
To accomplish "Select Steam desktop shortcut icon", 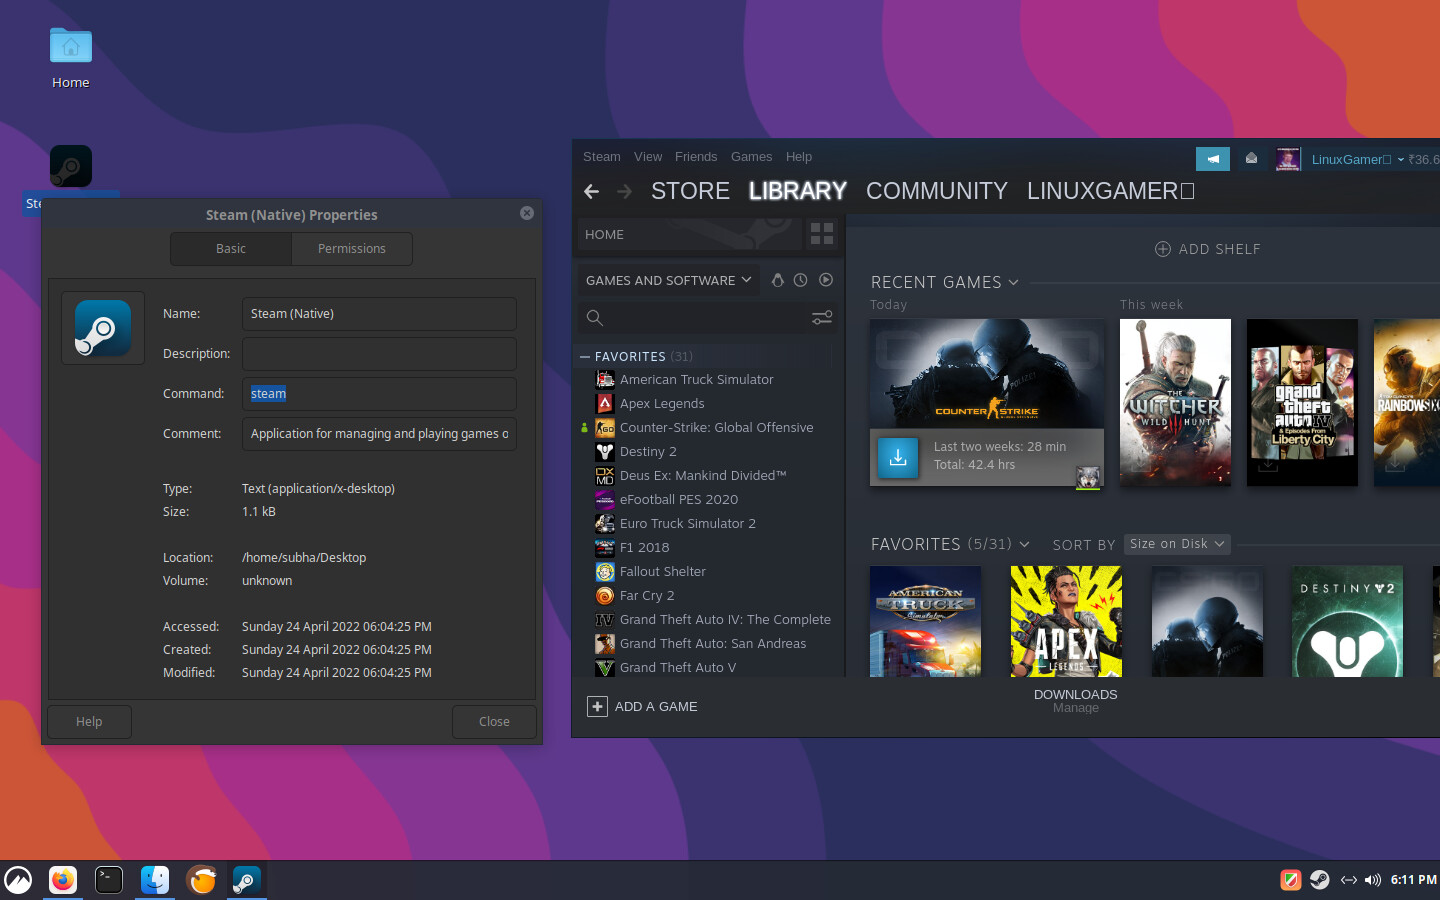I will 71,166.
